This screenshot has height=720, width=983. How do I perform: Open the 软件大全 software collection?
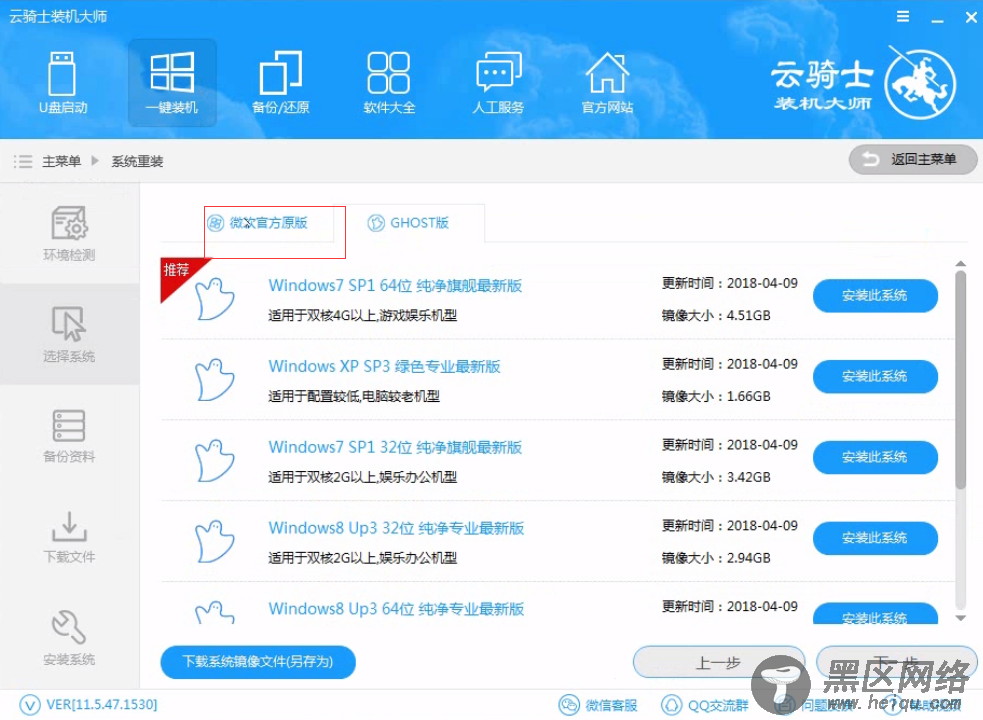[389, 83]
